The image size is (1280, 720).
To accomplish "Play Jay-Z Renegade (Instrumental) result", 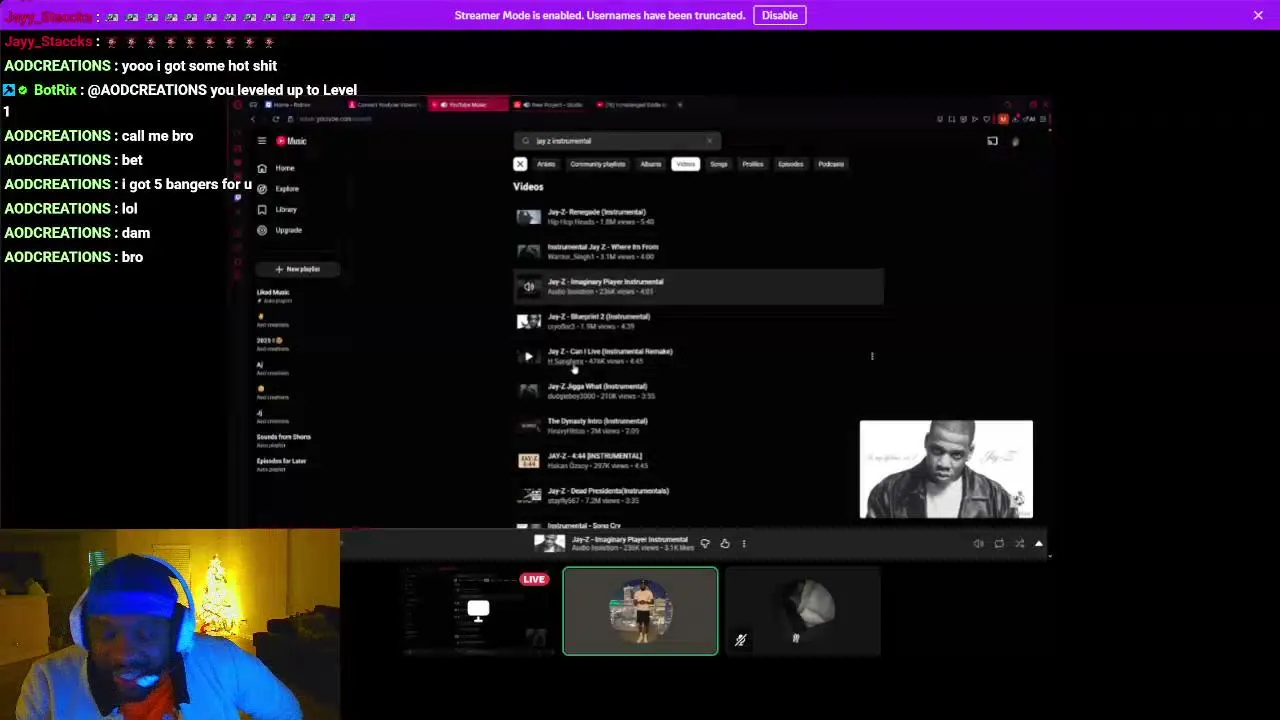I will (x=698, y=216).
